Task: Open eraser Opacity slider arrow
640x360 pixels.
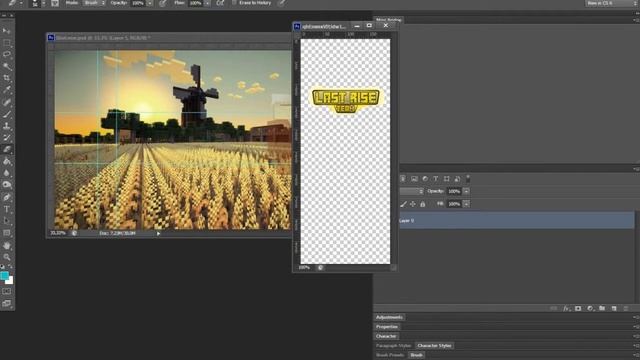Action: pos(150,3)
